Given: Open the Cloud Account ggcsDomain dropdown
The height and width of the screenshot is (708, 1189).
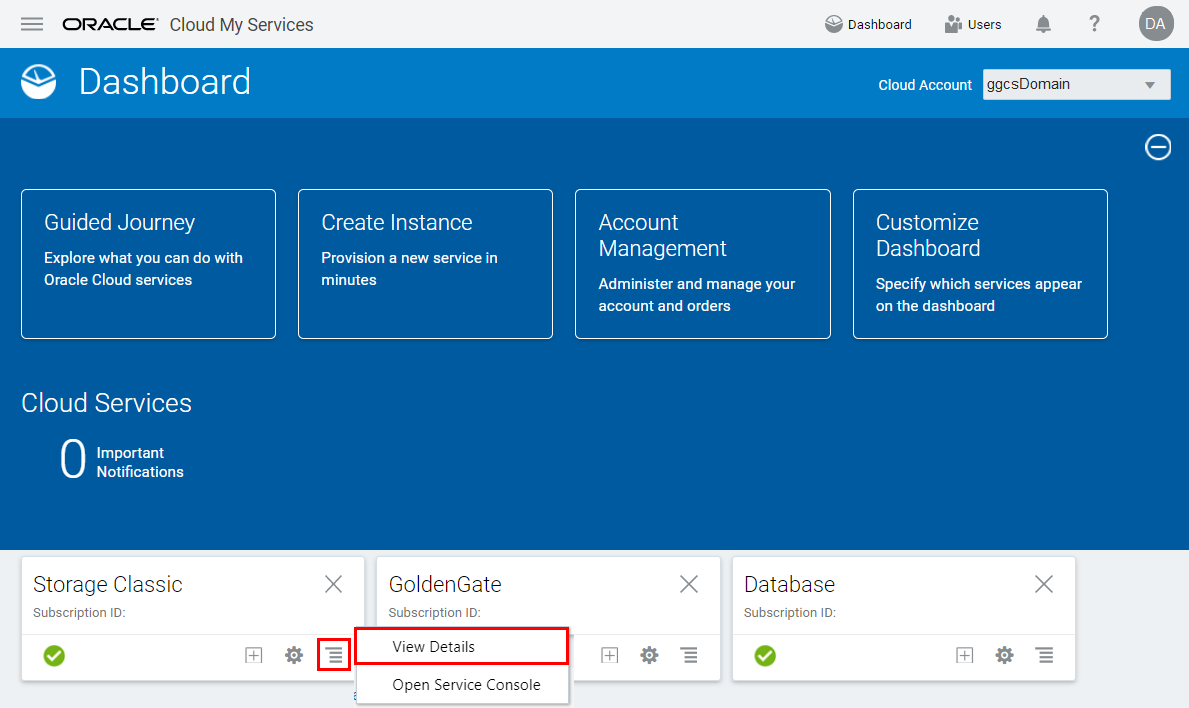Looking at the screenshot, I should click(x=1076, y=84).
